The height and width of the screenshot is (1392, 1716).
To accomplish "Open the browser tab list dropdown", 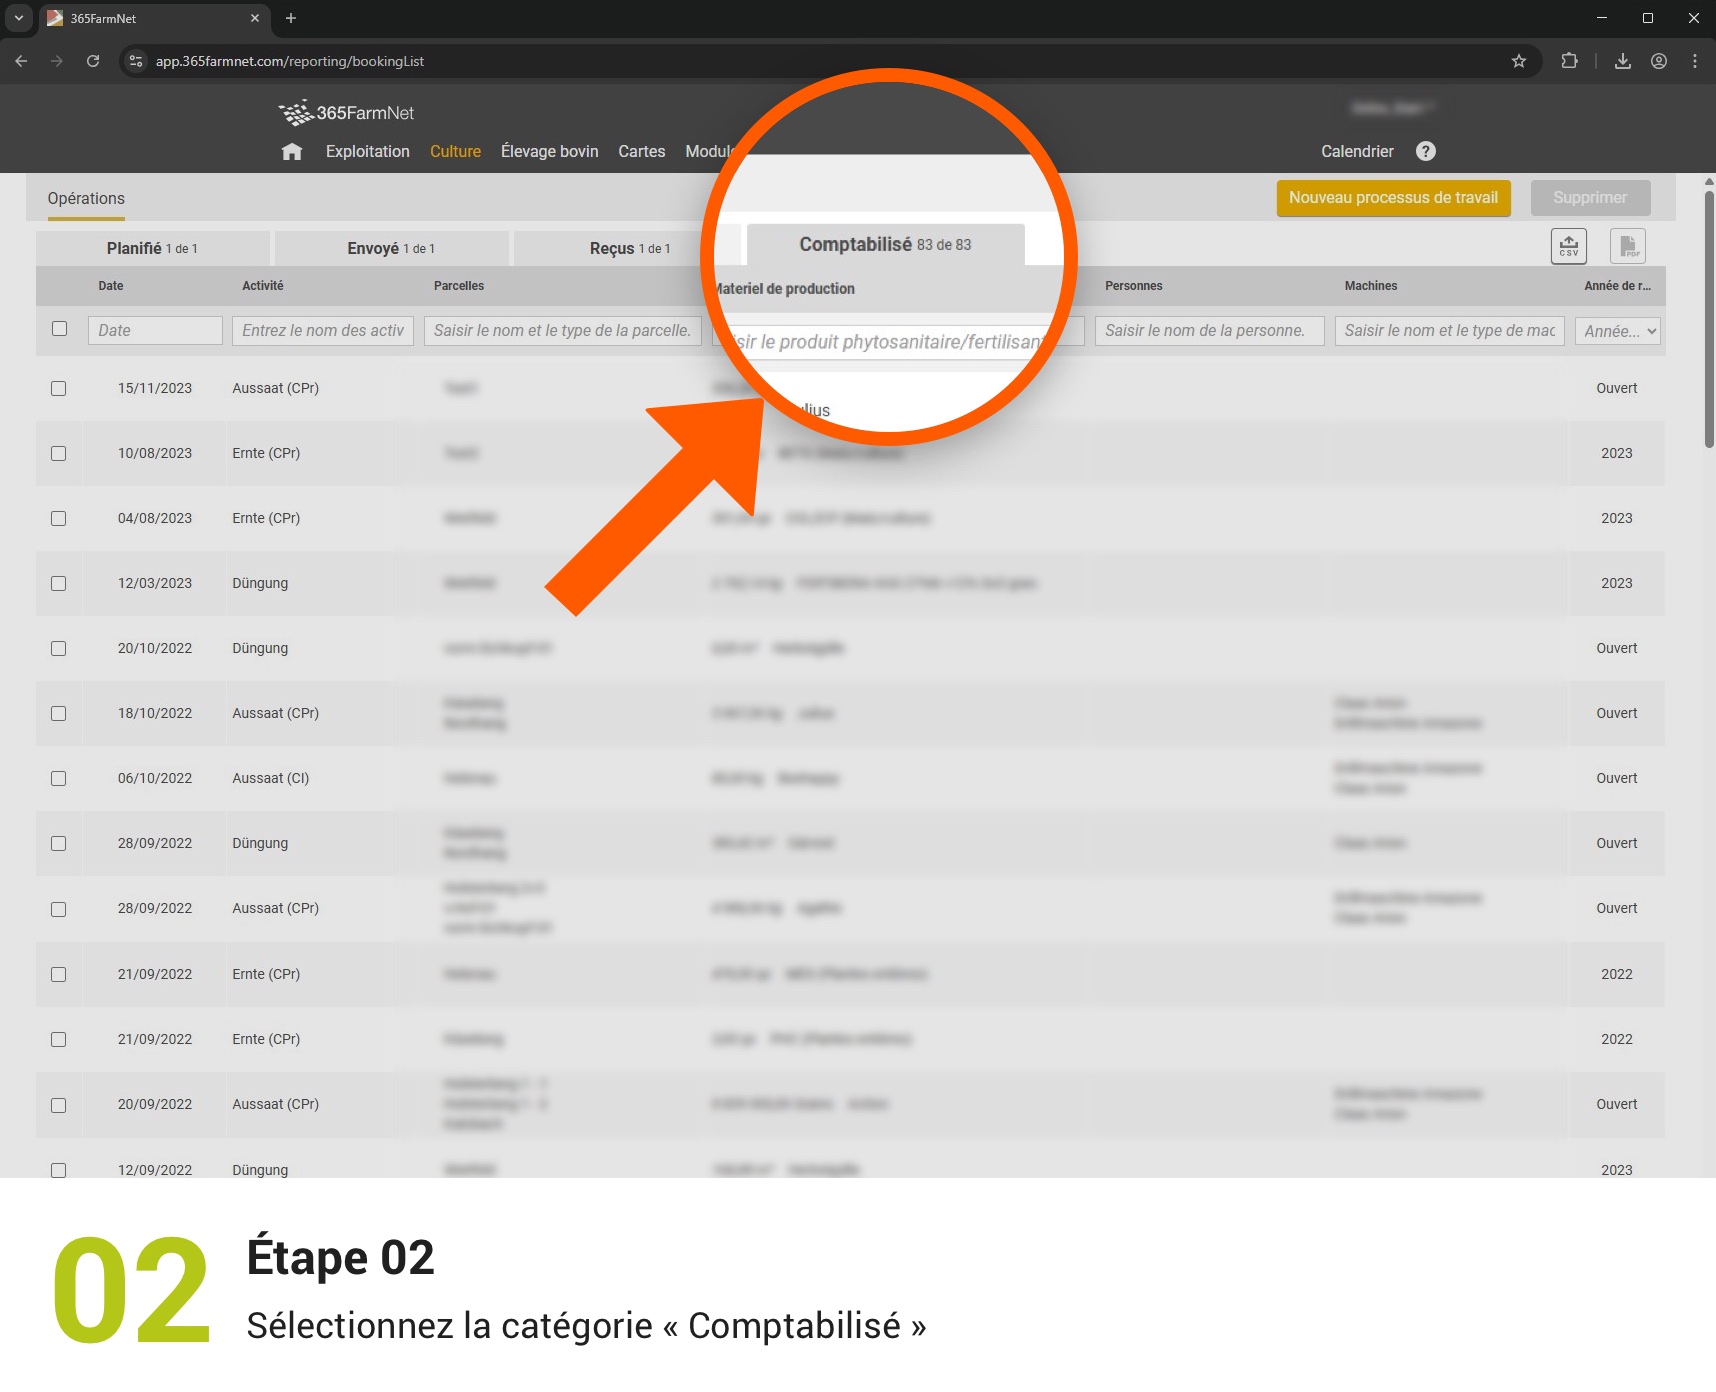I will tap(18, 18).
